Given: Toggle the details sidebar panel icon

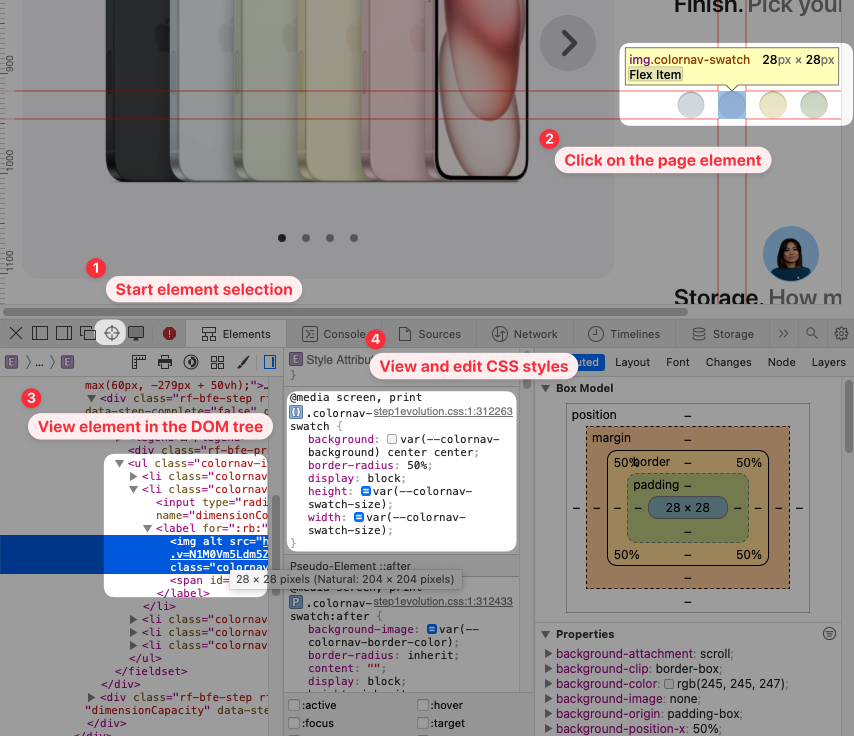Looking at the screenshot, I should point(270,362).
